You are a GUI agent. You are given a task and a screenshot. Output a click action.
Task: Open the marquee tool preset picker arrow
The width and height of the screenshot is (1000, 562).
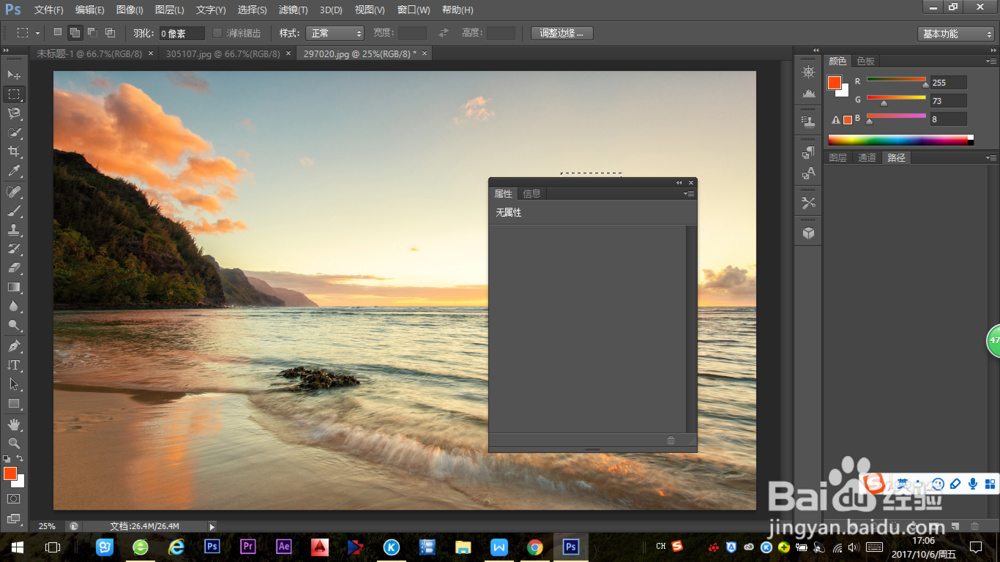(x=37, y=33)
